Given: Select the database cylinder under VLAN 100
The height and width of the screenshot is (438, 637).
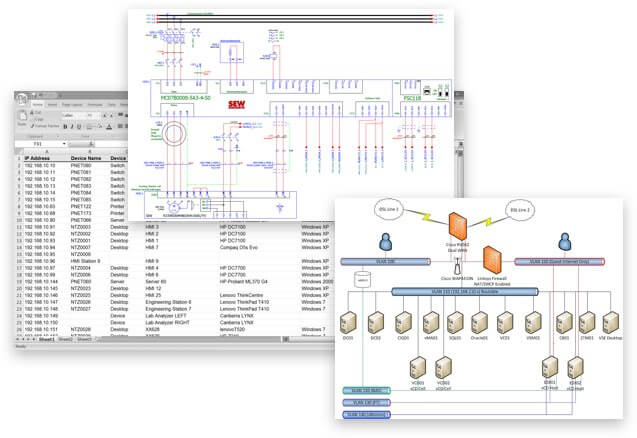Looking at the screenshot, I should click(x=362, y=280).
